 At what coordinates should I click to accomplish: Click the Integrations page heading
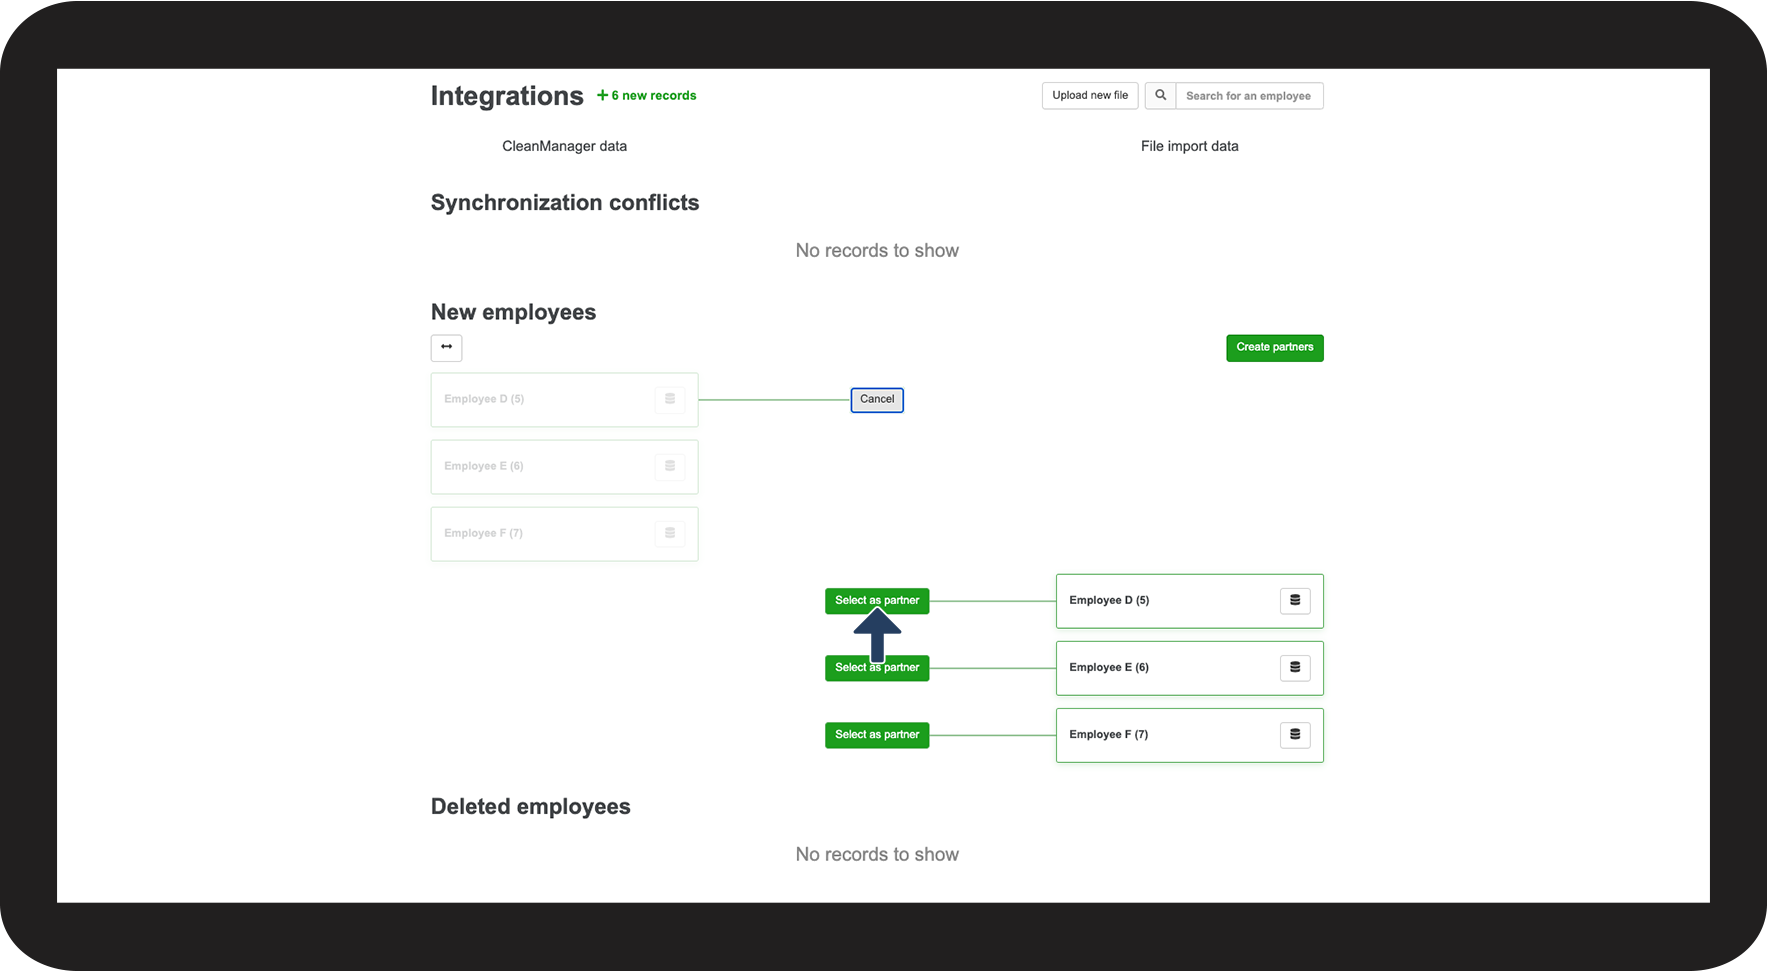pos(507,96)
